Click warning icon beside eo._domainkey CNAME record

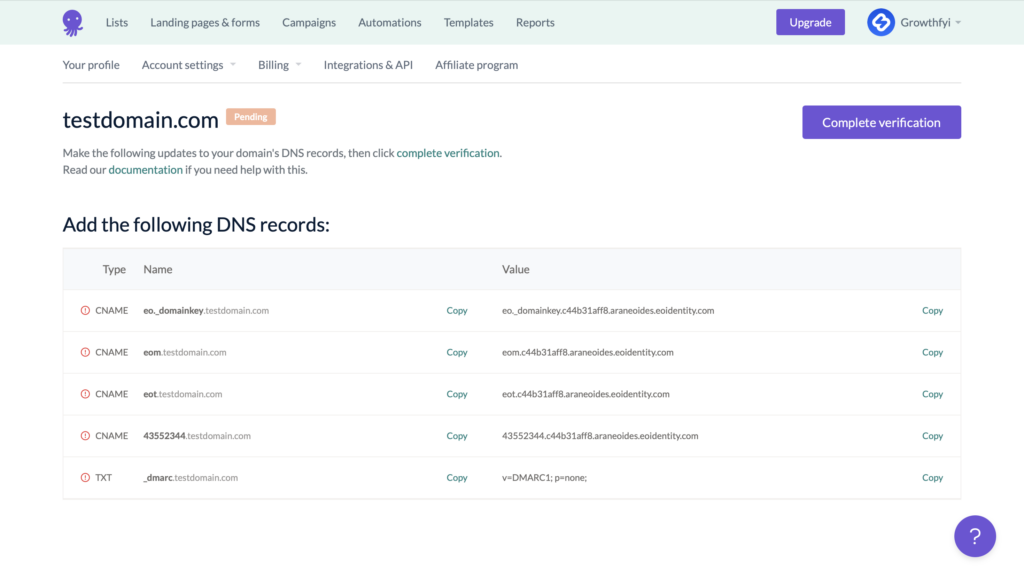click(x=85, y=311)
